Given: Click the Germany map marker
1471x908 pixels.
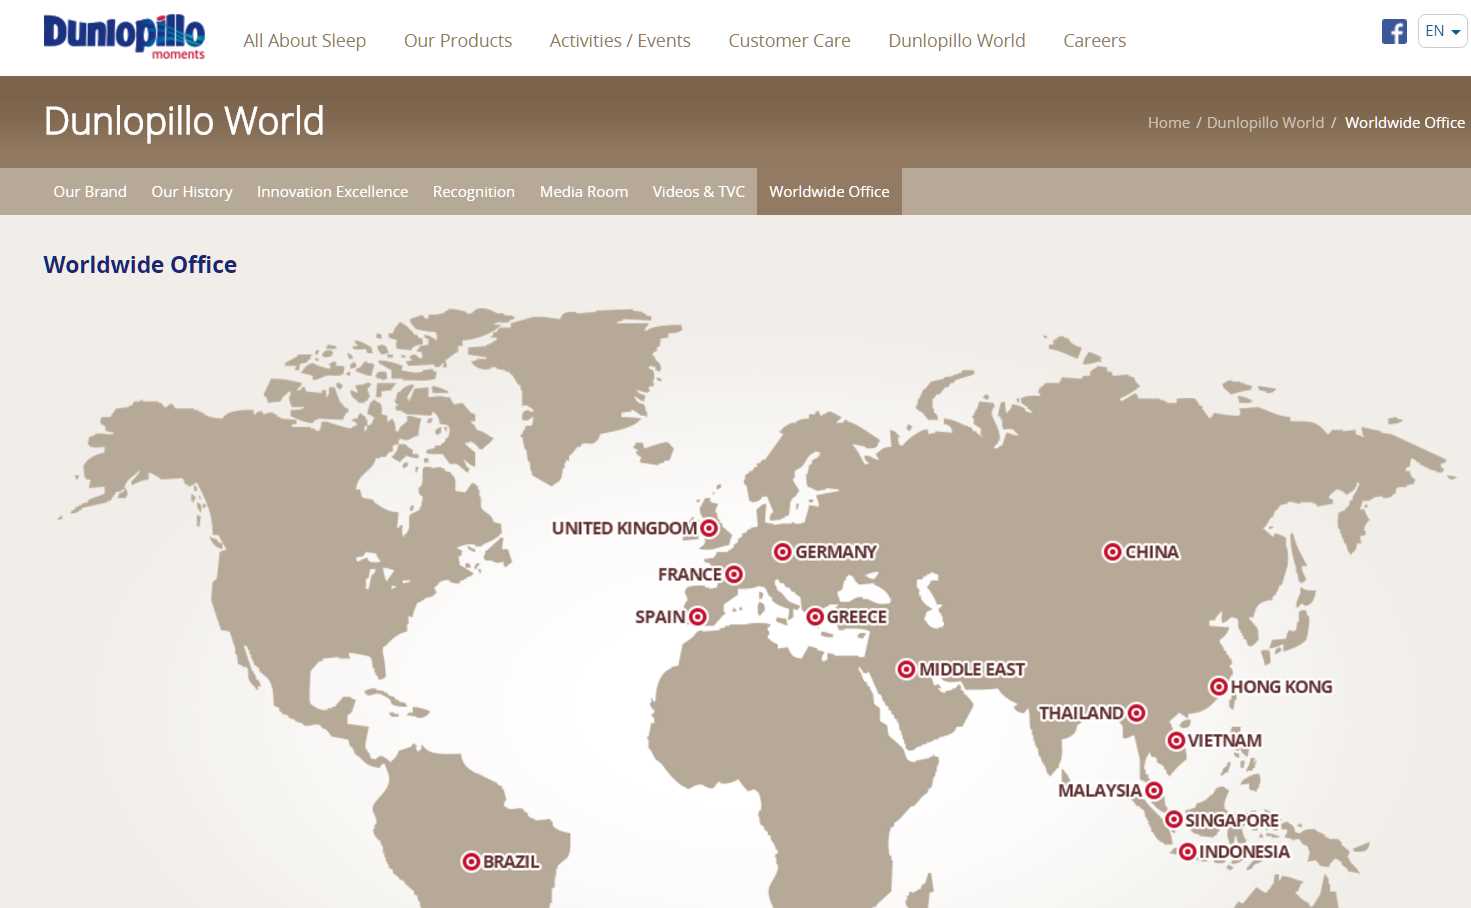Looking at the screenshot, I should pyautogui.click(x=783, y=552).
